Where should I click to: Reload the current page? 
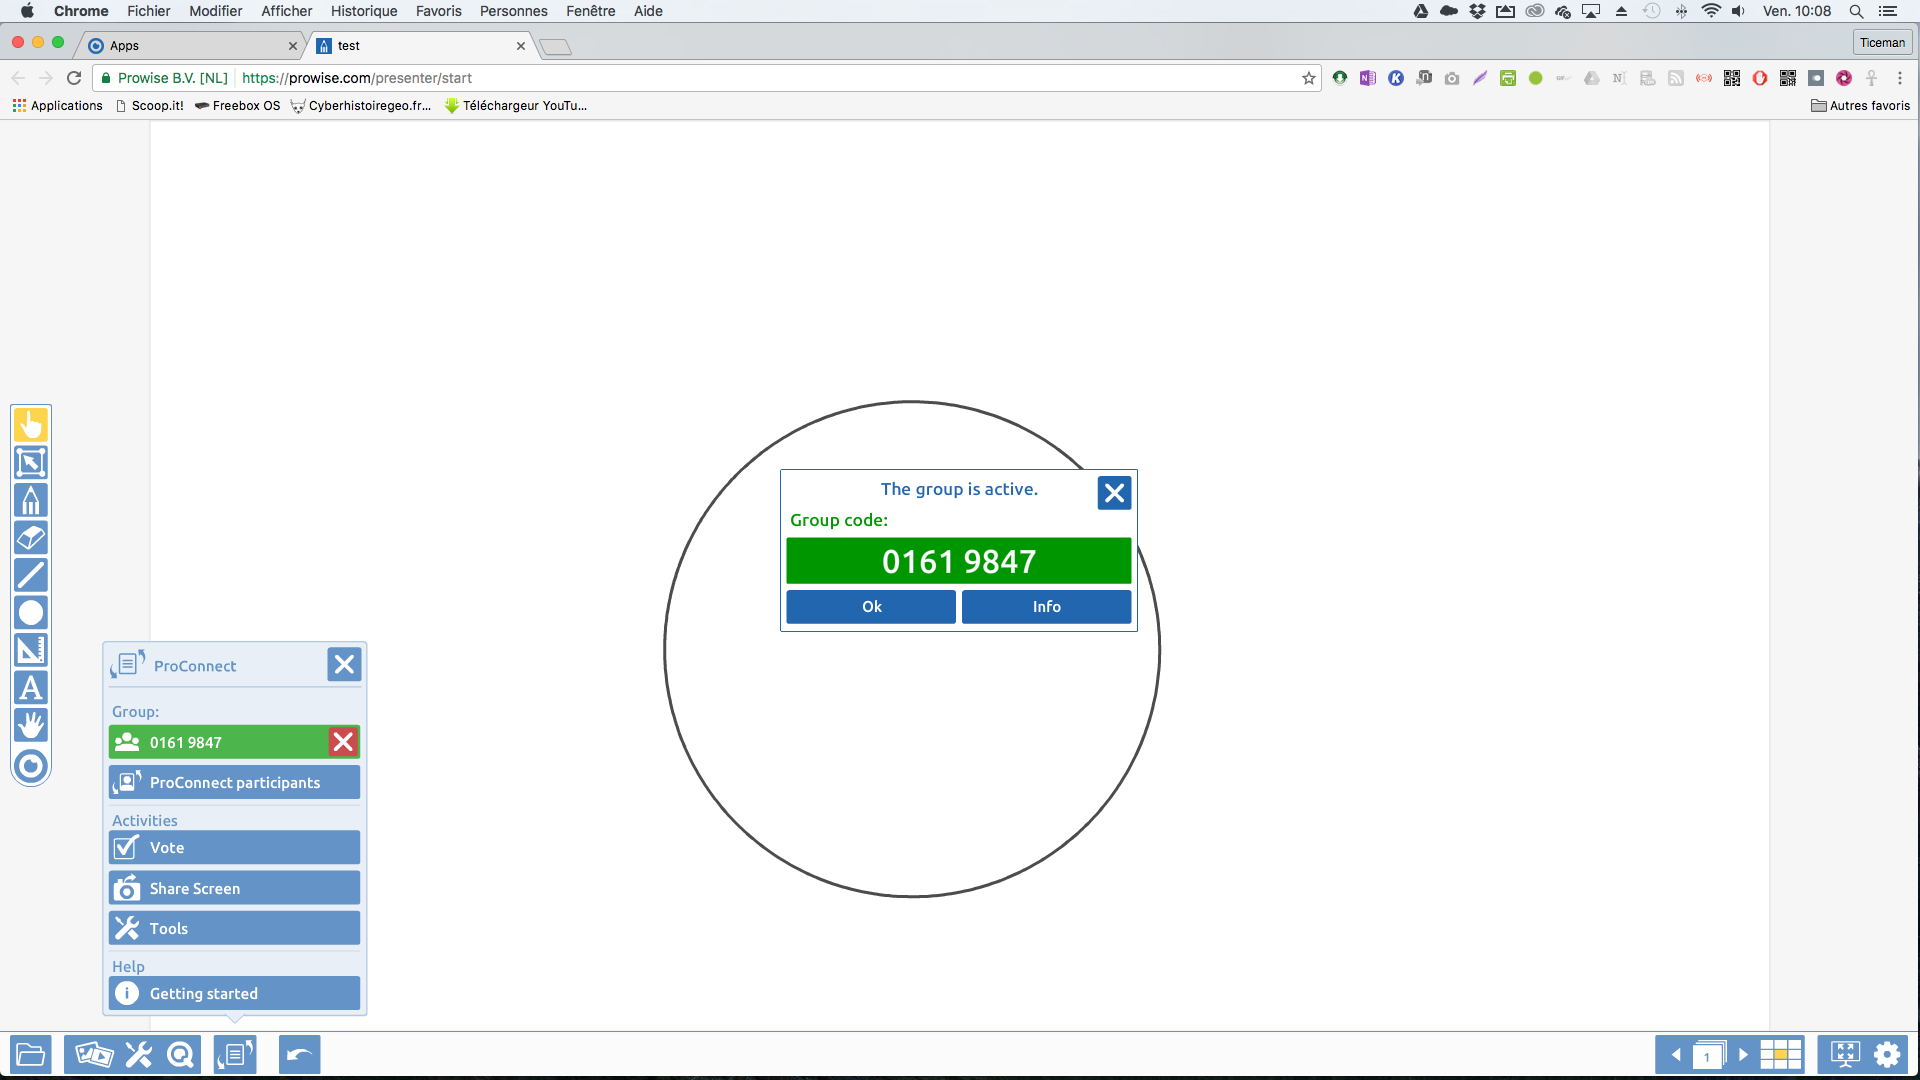click(74, 78)
